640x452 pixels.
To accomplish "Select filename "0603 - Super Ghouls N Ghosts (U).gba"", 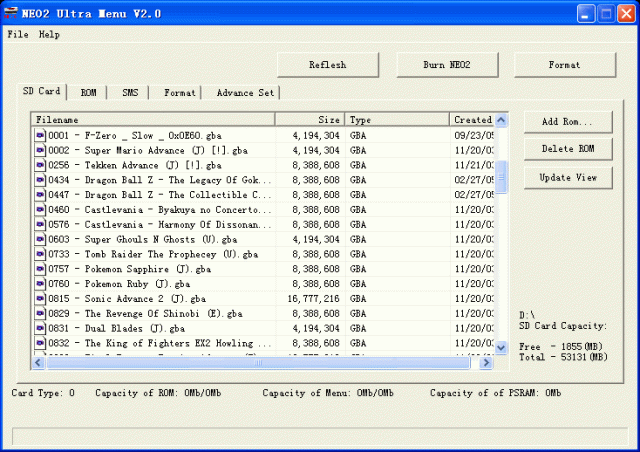I will tap(142, 239).
